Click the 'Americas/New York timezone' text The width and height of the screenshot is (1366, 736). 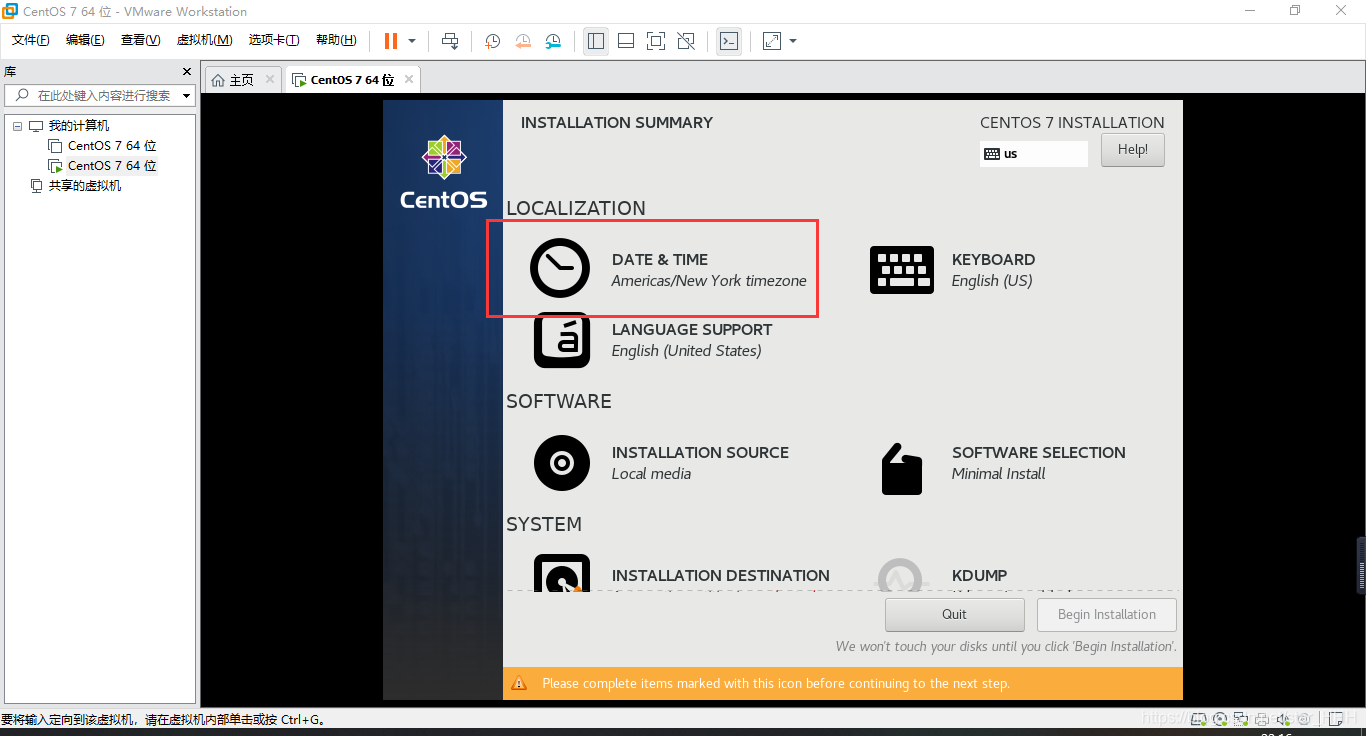pyautogui.click(x=709, y=281)
